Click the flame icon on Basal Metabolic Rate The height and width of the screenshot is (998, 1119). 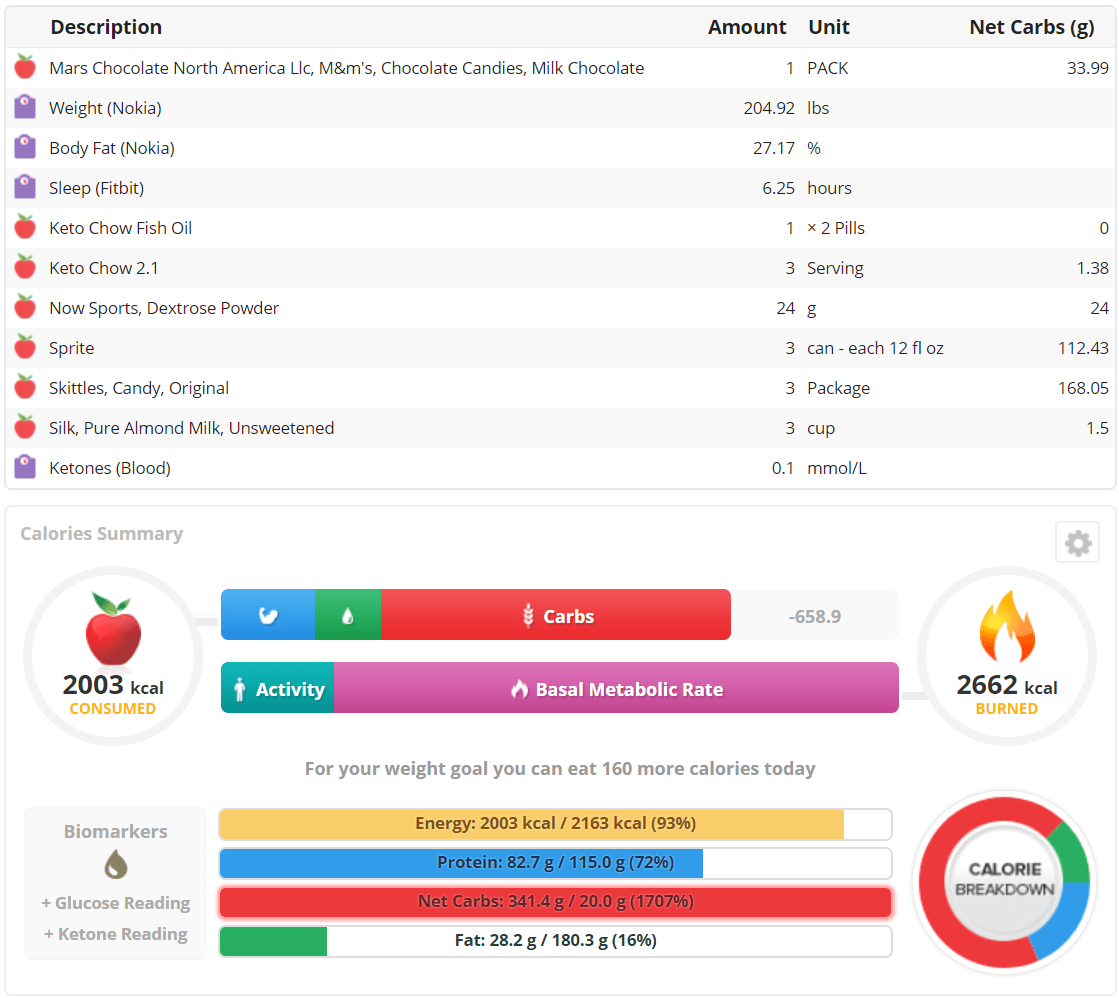tap(520, 688)
